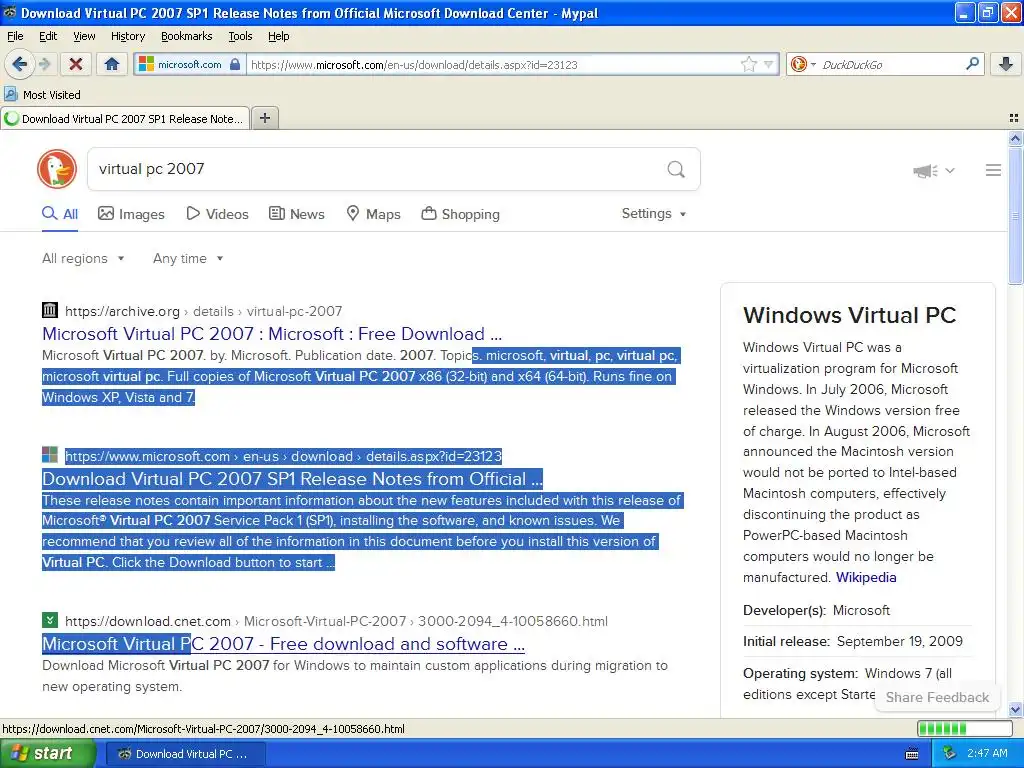Select the Download Virtual PC 2007 browser tab
Screen dimensions: 1024x768
tap(125, 119)
